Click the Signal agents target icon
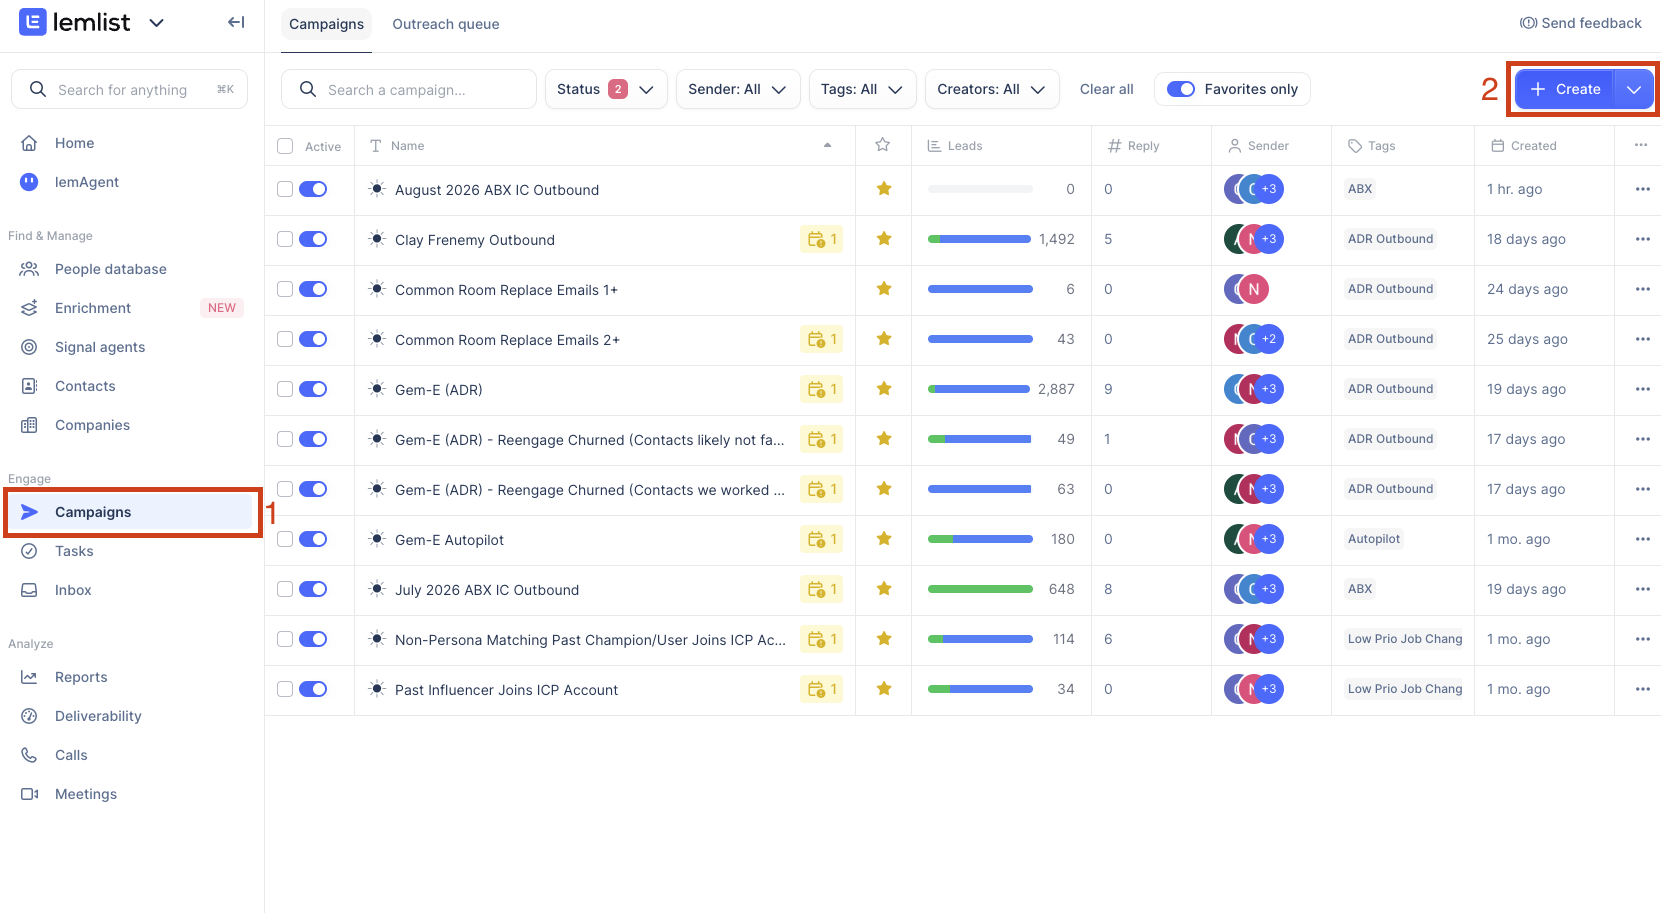Screen dimensions: 1661x913 point(30,347)
